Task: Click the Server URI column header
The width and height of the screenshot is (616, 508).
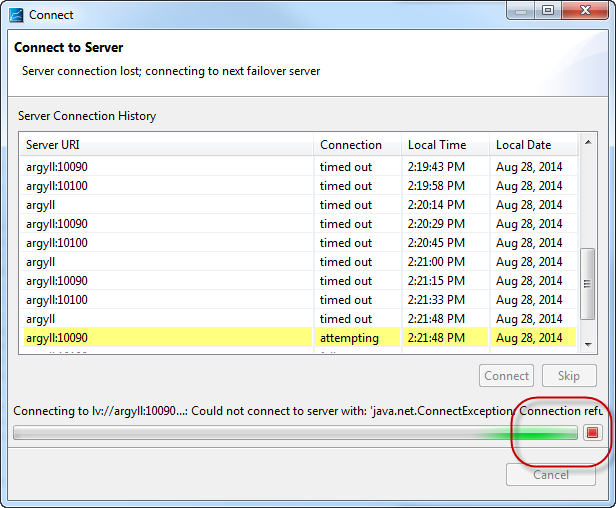Action: coord(167,145)
